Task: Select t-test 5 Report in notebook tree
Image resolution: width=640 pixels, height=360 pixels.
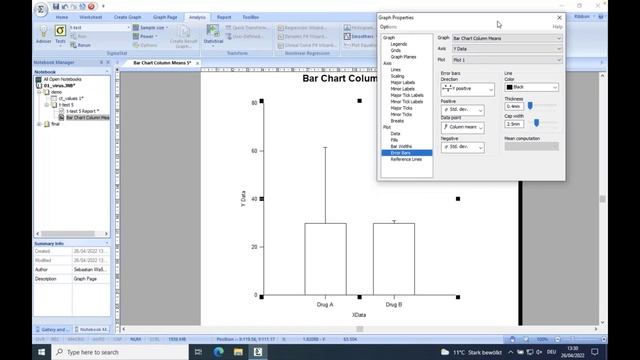Action: pos(82,111)
